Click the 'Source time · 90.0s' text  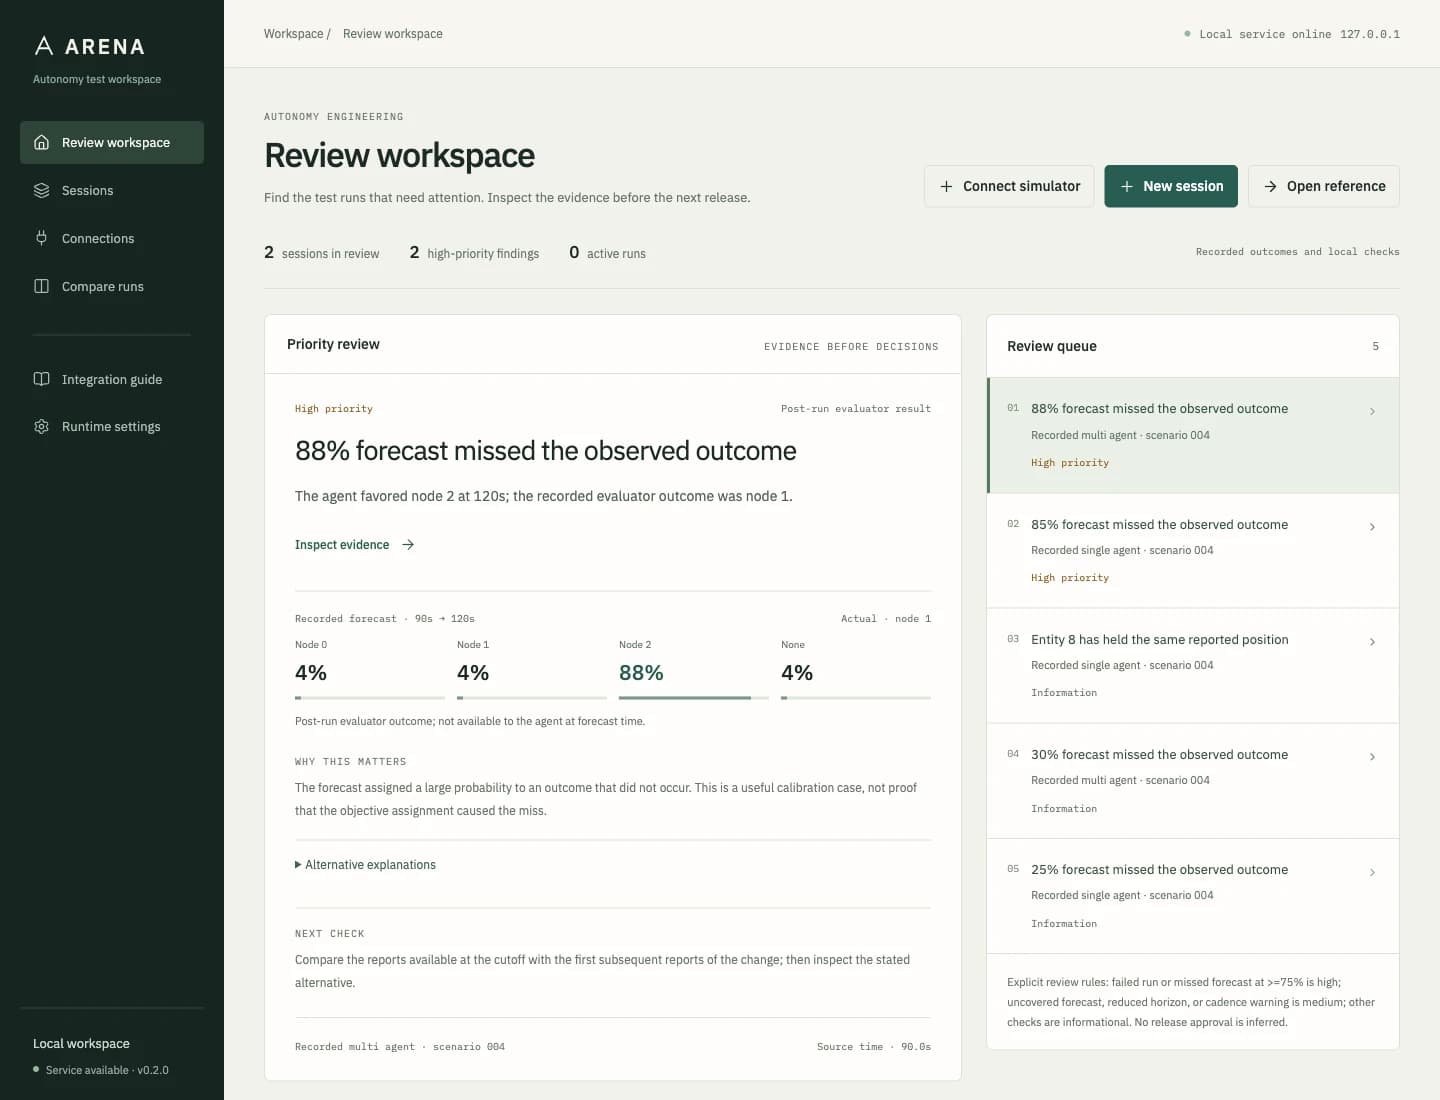tap(874, 1047)
